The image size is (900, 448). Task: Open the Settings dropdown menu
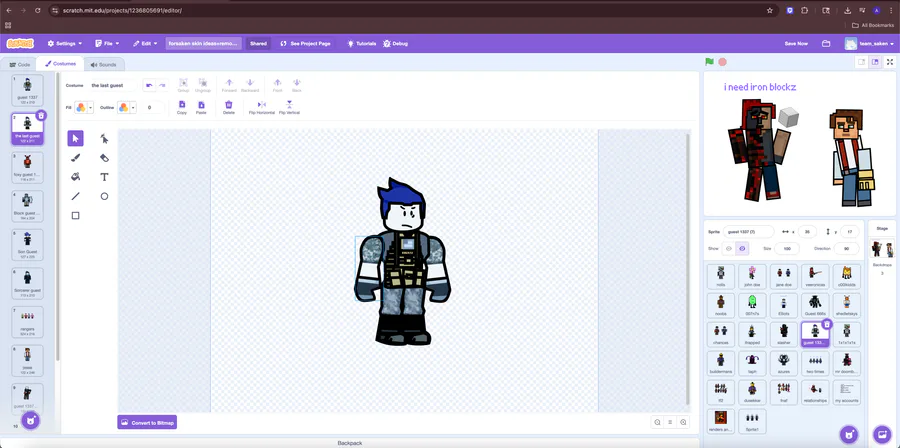pyautogui.click(x=64, y=44)
